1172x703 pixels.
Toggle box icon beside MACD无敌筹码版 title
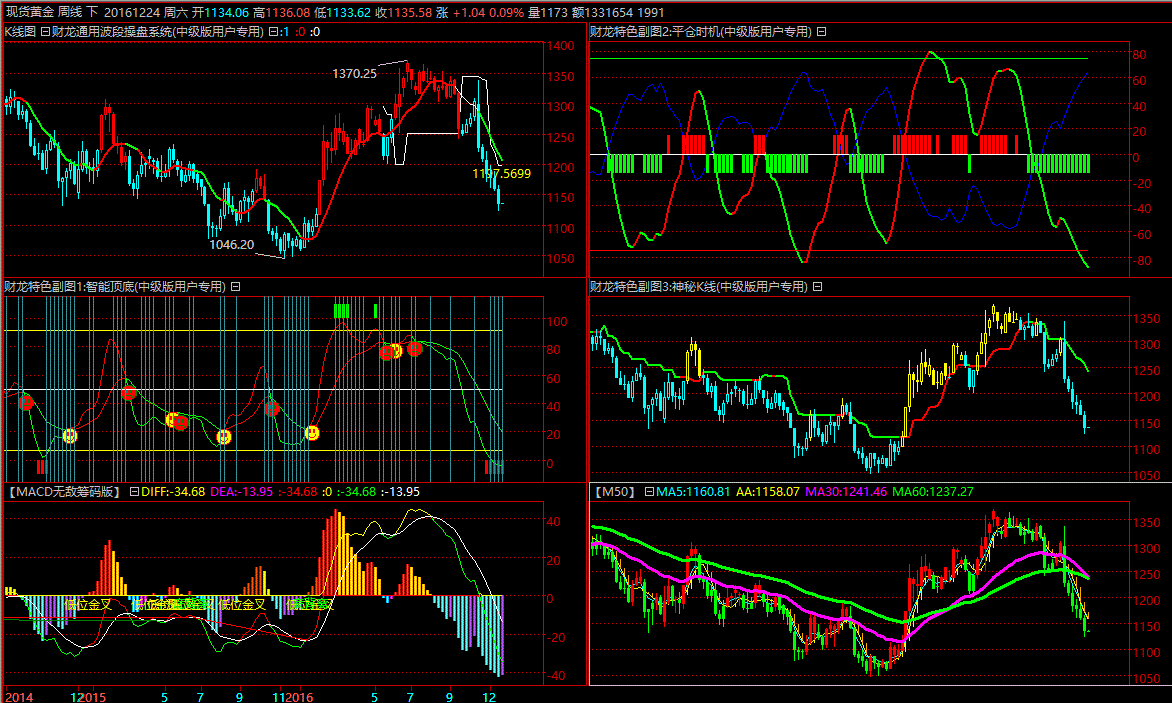(x=135, y=492)
